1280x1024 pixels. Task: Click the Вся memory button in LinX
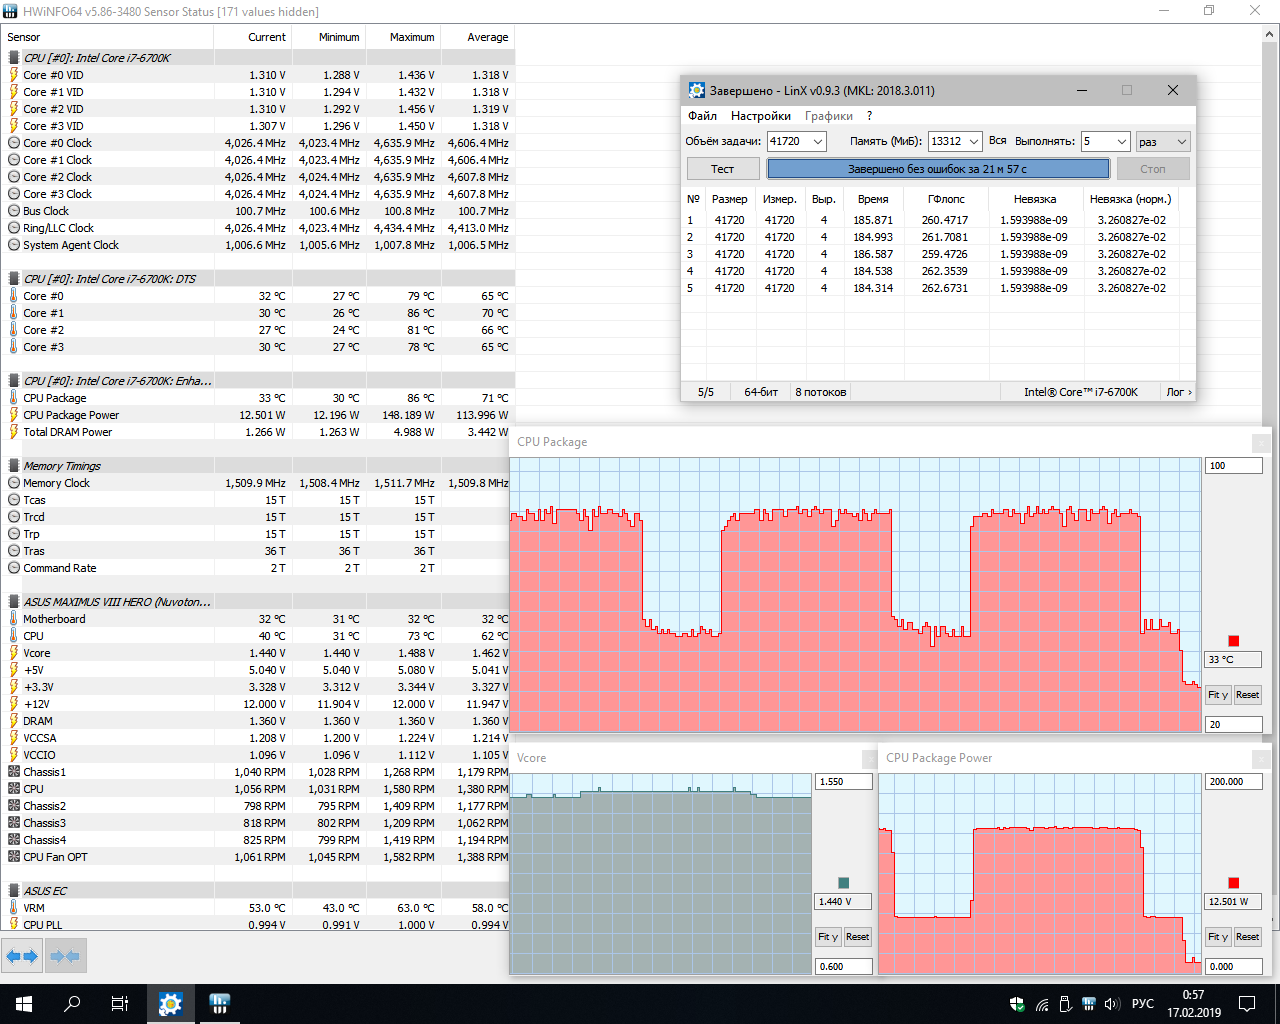(x=997, y=141)
